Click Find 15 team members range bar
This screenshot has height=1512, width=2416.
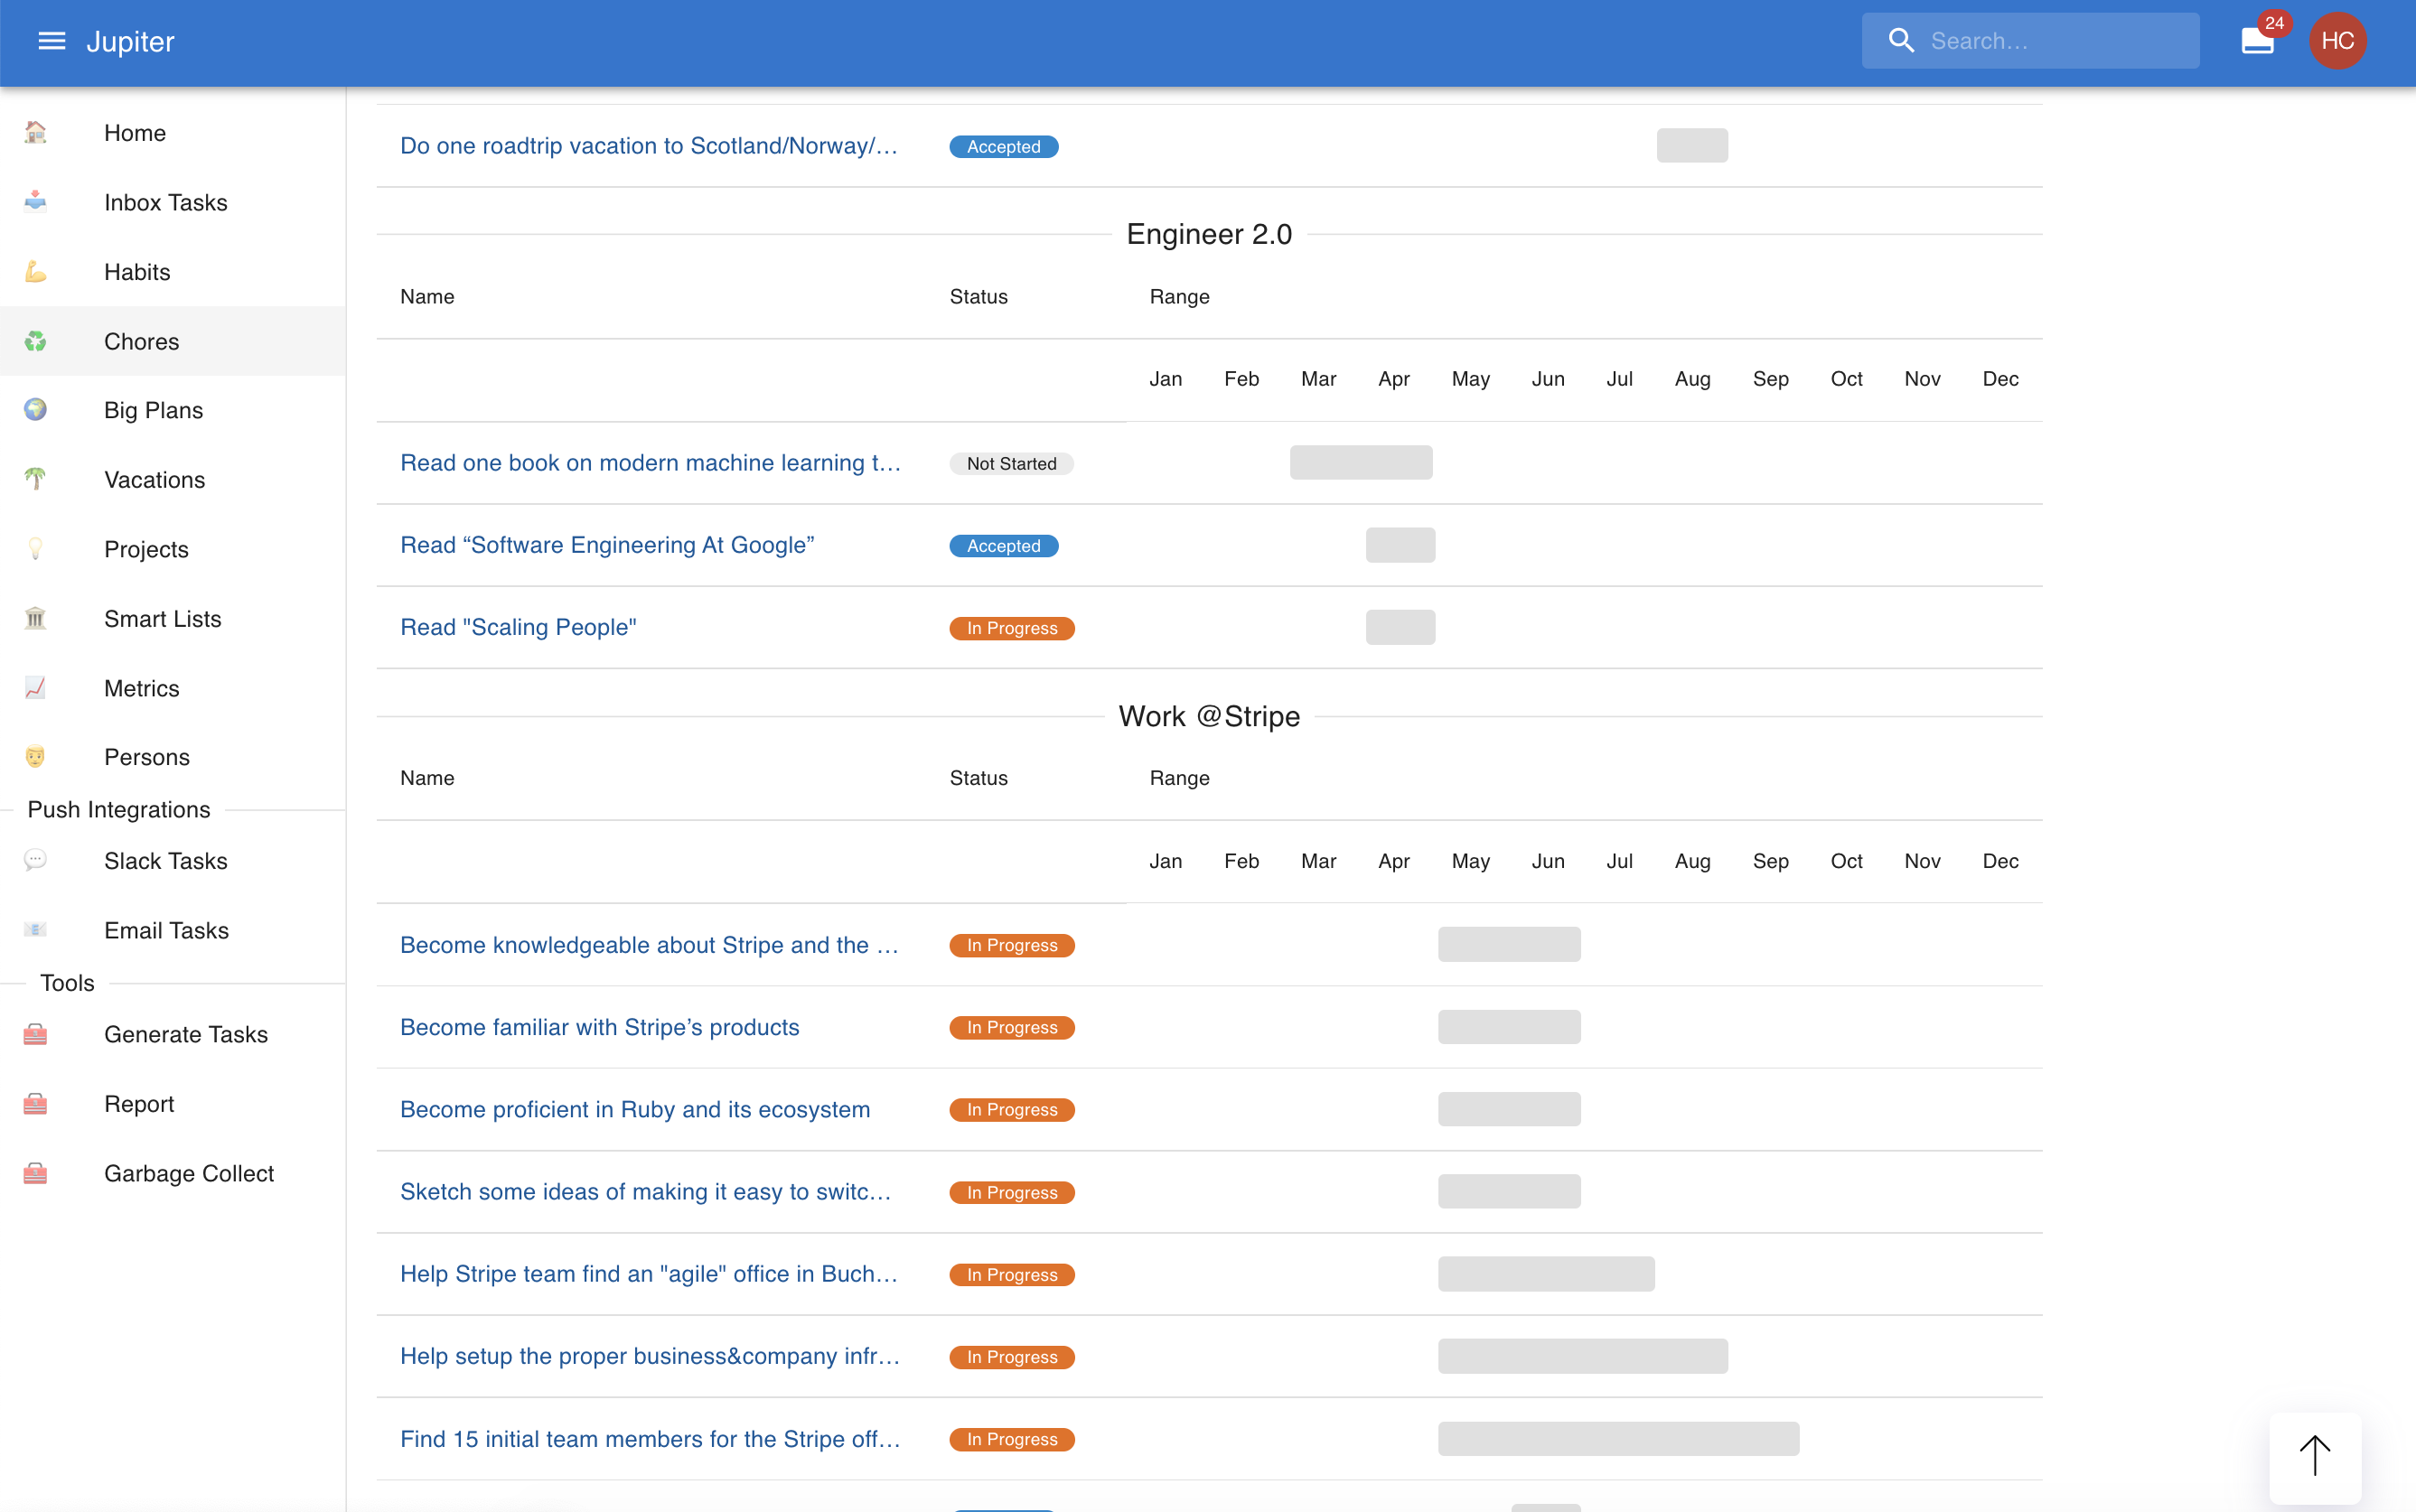click(1617, 1438)
